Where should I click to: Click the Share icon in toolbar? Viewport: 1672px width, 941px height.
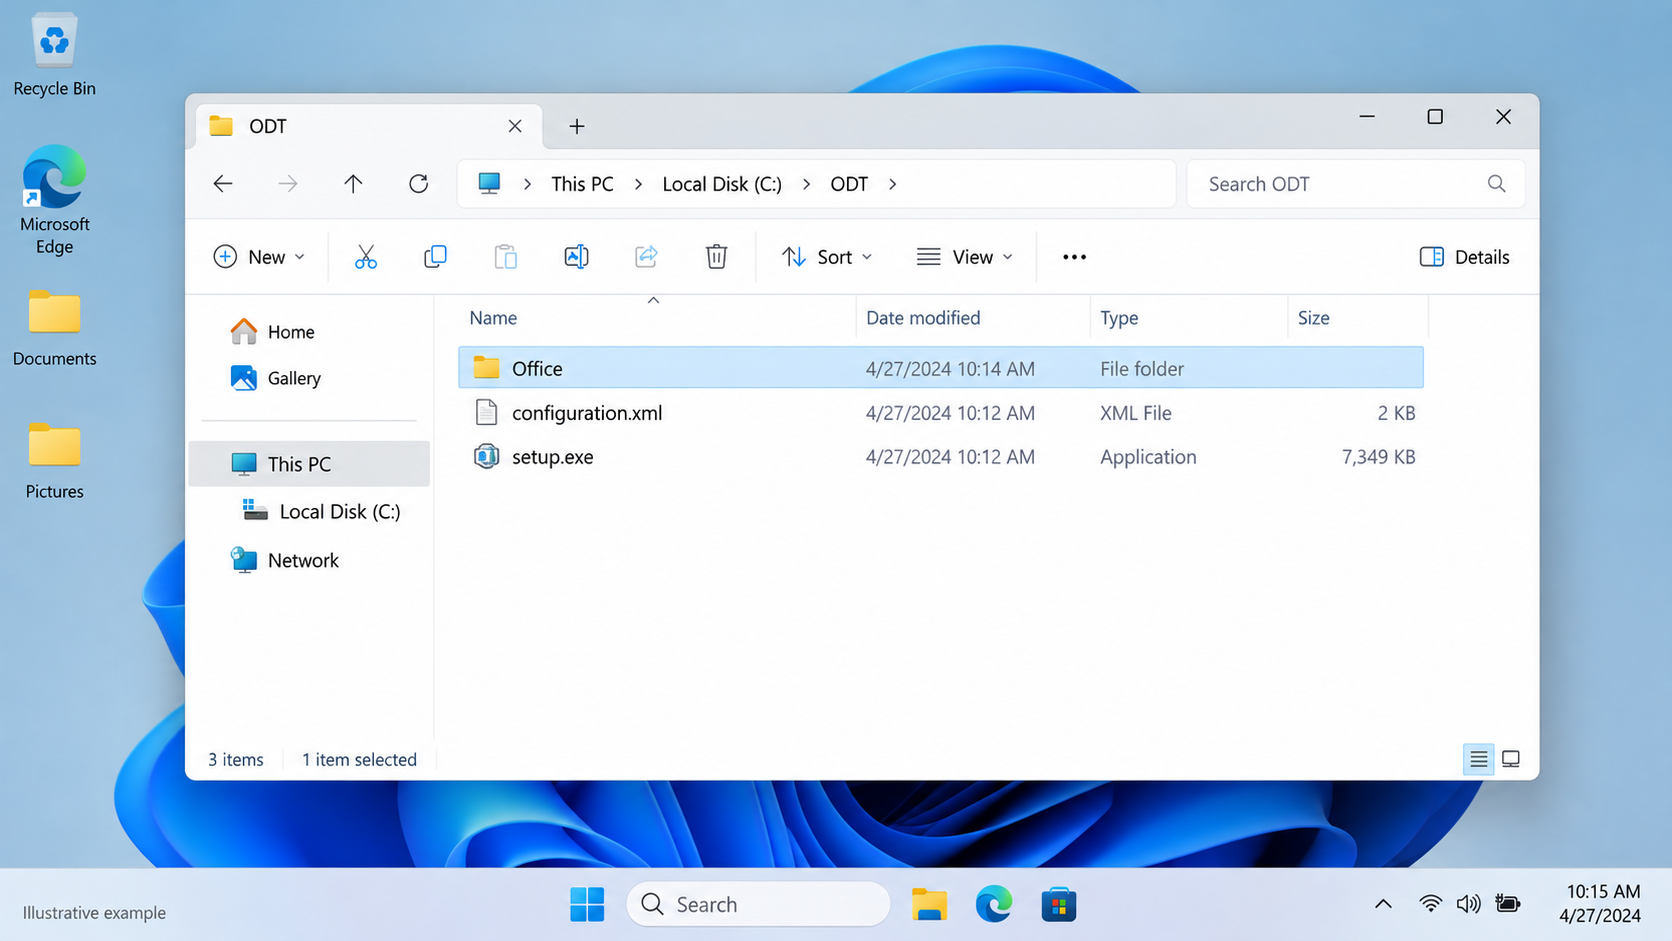pos(646,257)
